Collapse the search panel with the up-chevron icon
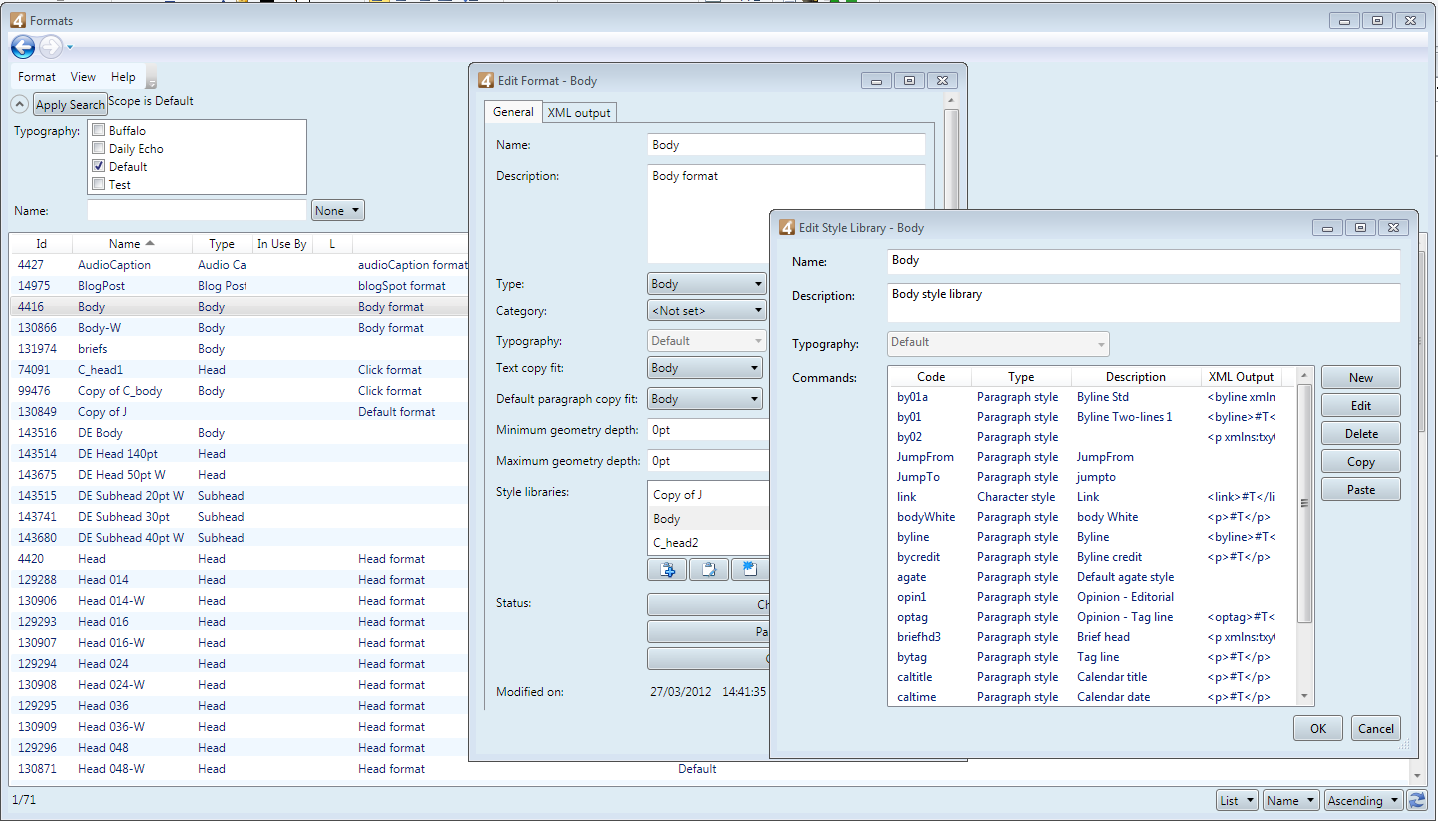1438x821 pixels. tap(20, 103)
